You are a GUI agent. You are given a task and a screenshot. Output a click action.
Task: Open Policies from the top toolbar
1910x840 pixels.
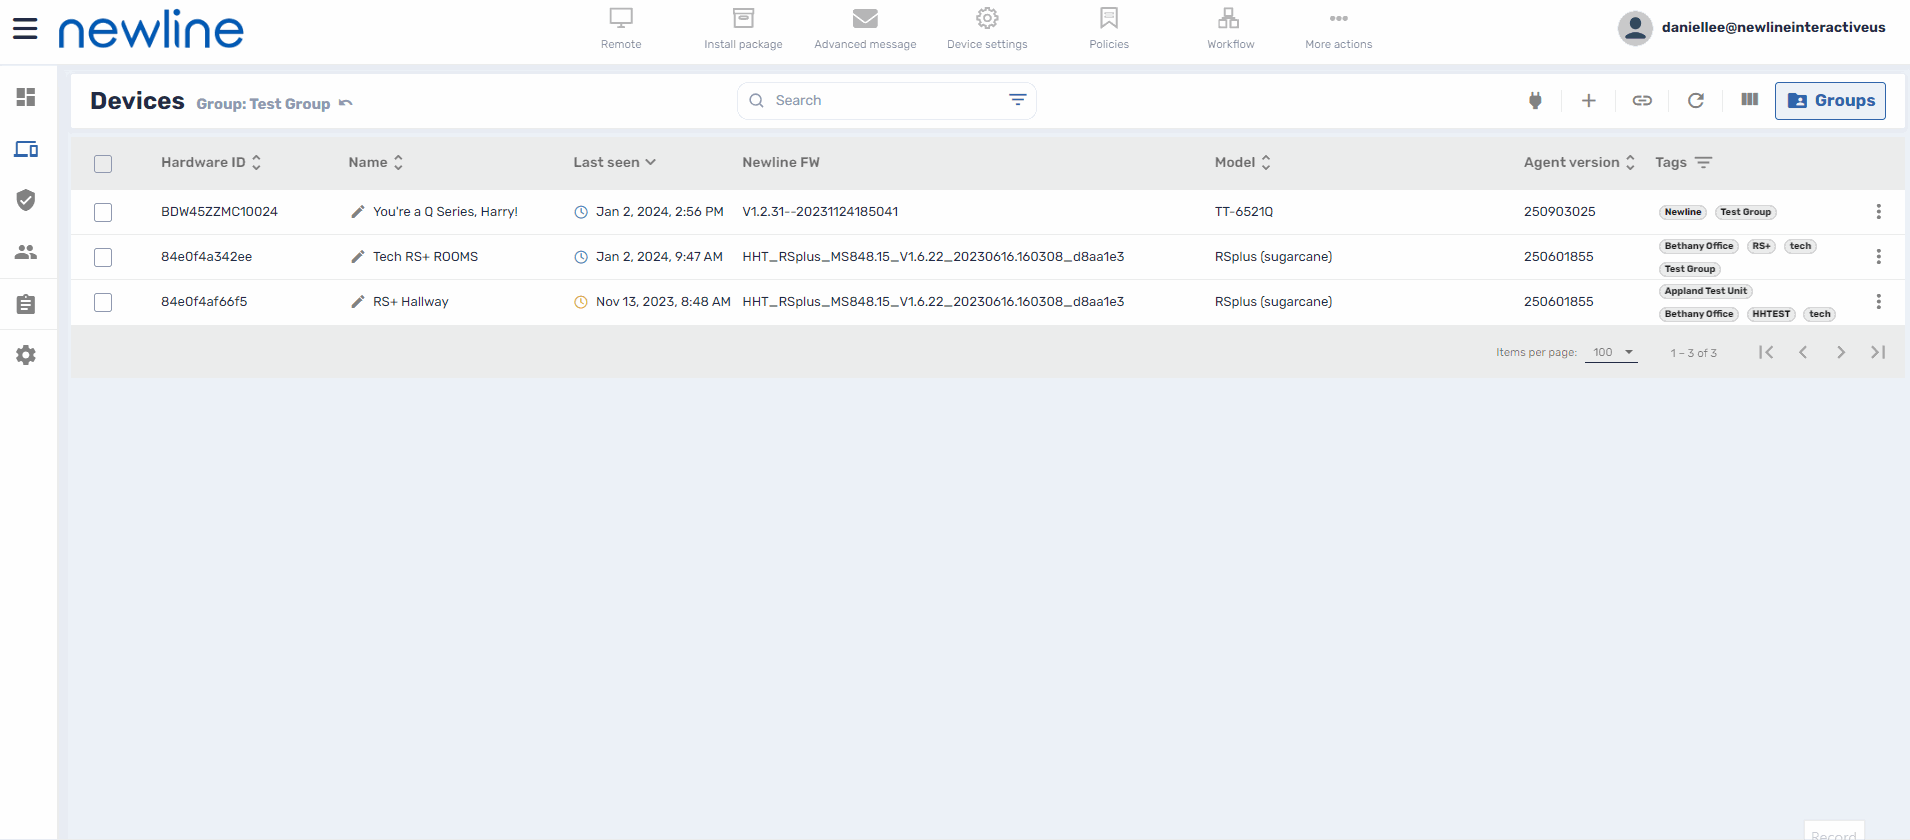click(1109, 28)
